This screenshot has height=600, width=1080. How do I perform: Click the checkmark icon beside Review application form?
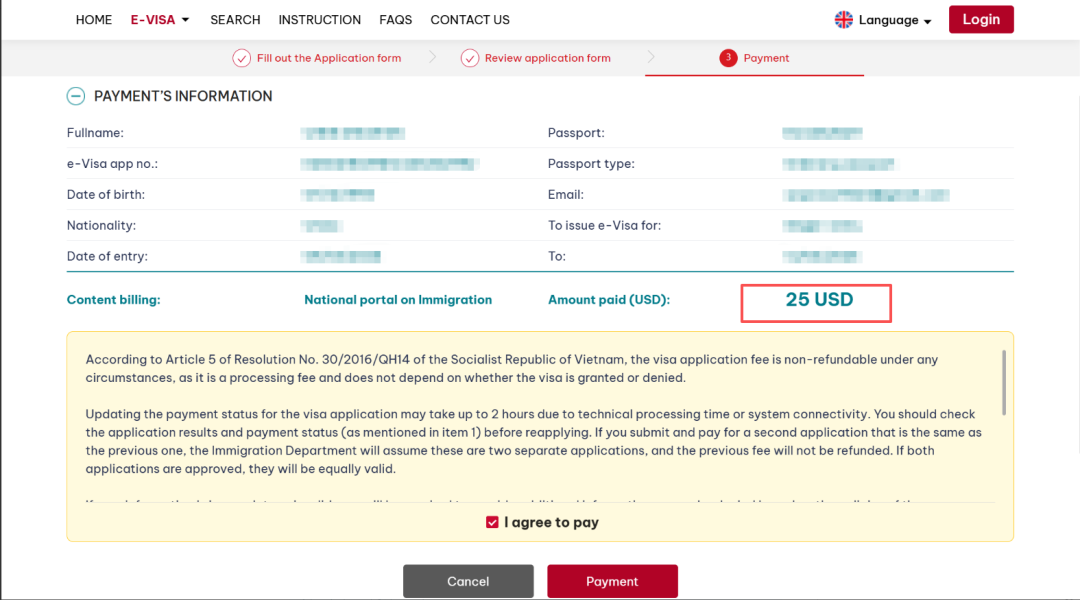point(470,58)
